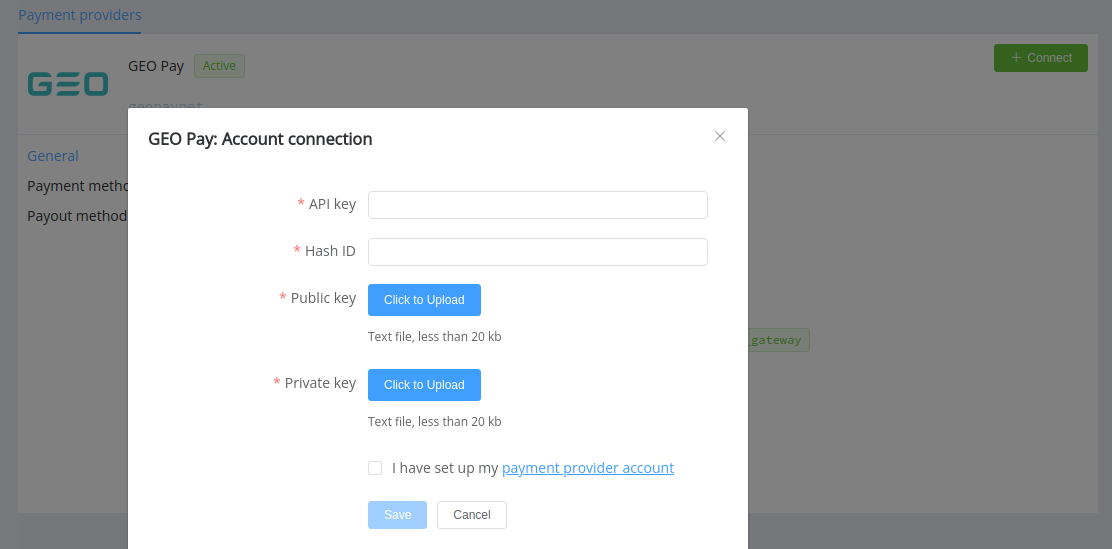Upload a file for Private key
This screenshot has height=549, width=1112.
pyautogui.click(x=424, y=385)
